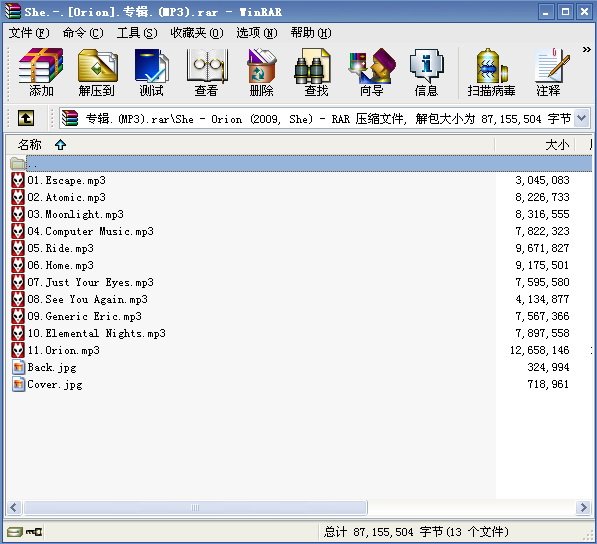Minimize the WinRAR window
This screenshot has width=597, height=544.
point(546,12)
